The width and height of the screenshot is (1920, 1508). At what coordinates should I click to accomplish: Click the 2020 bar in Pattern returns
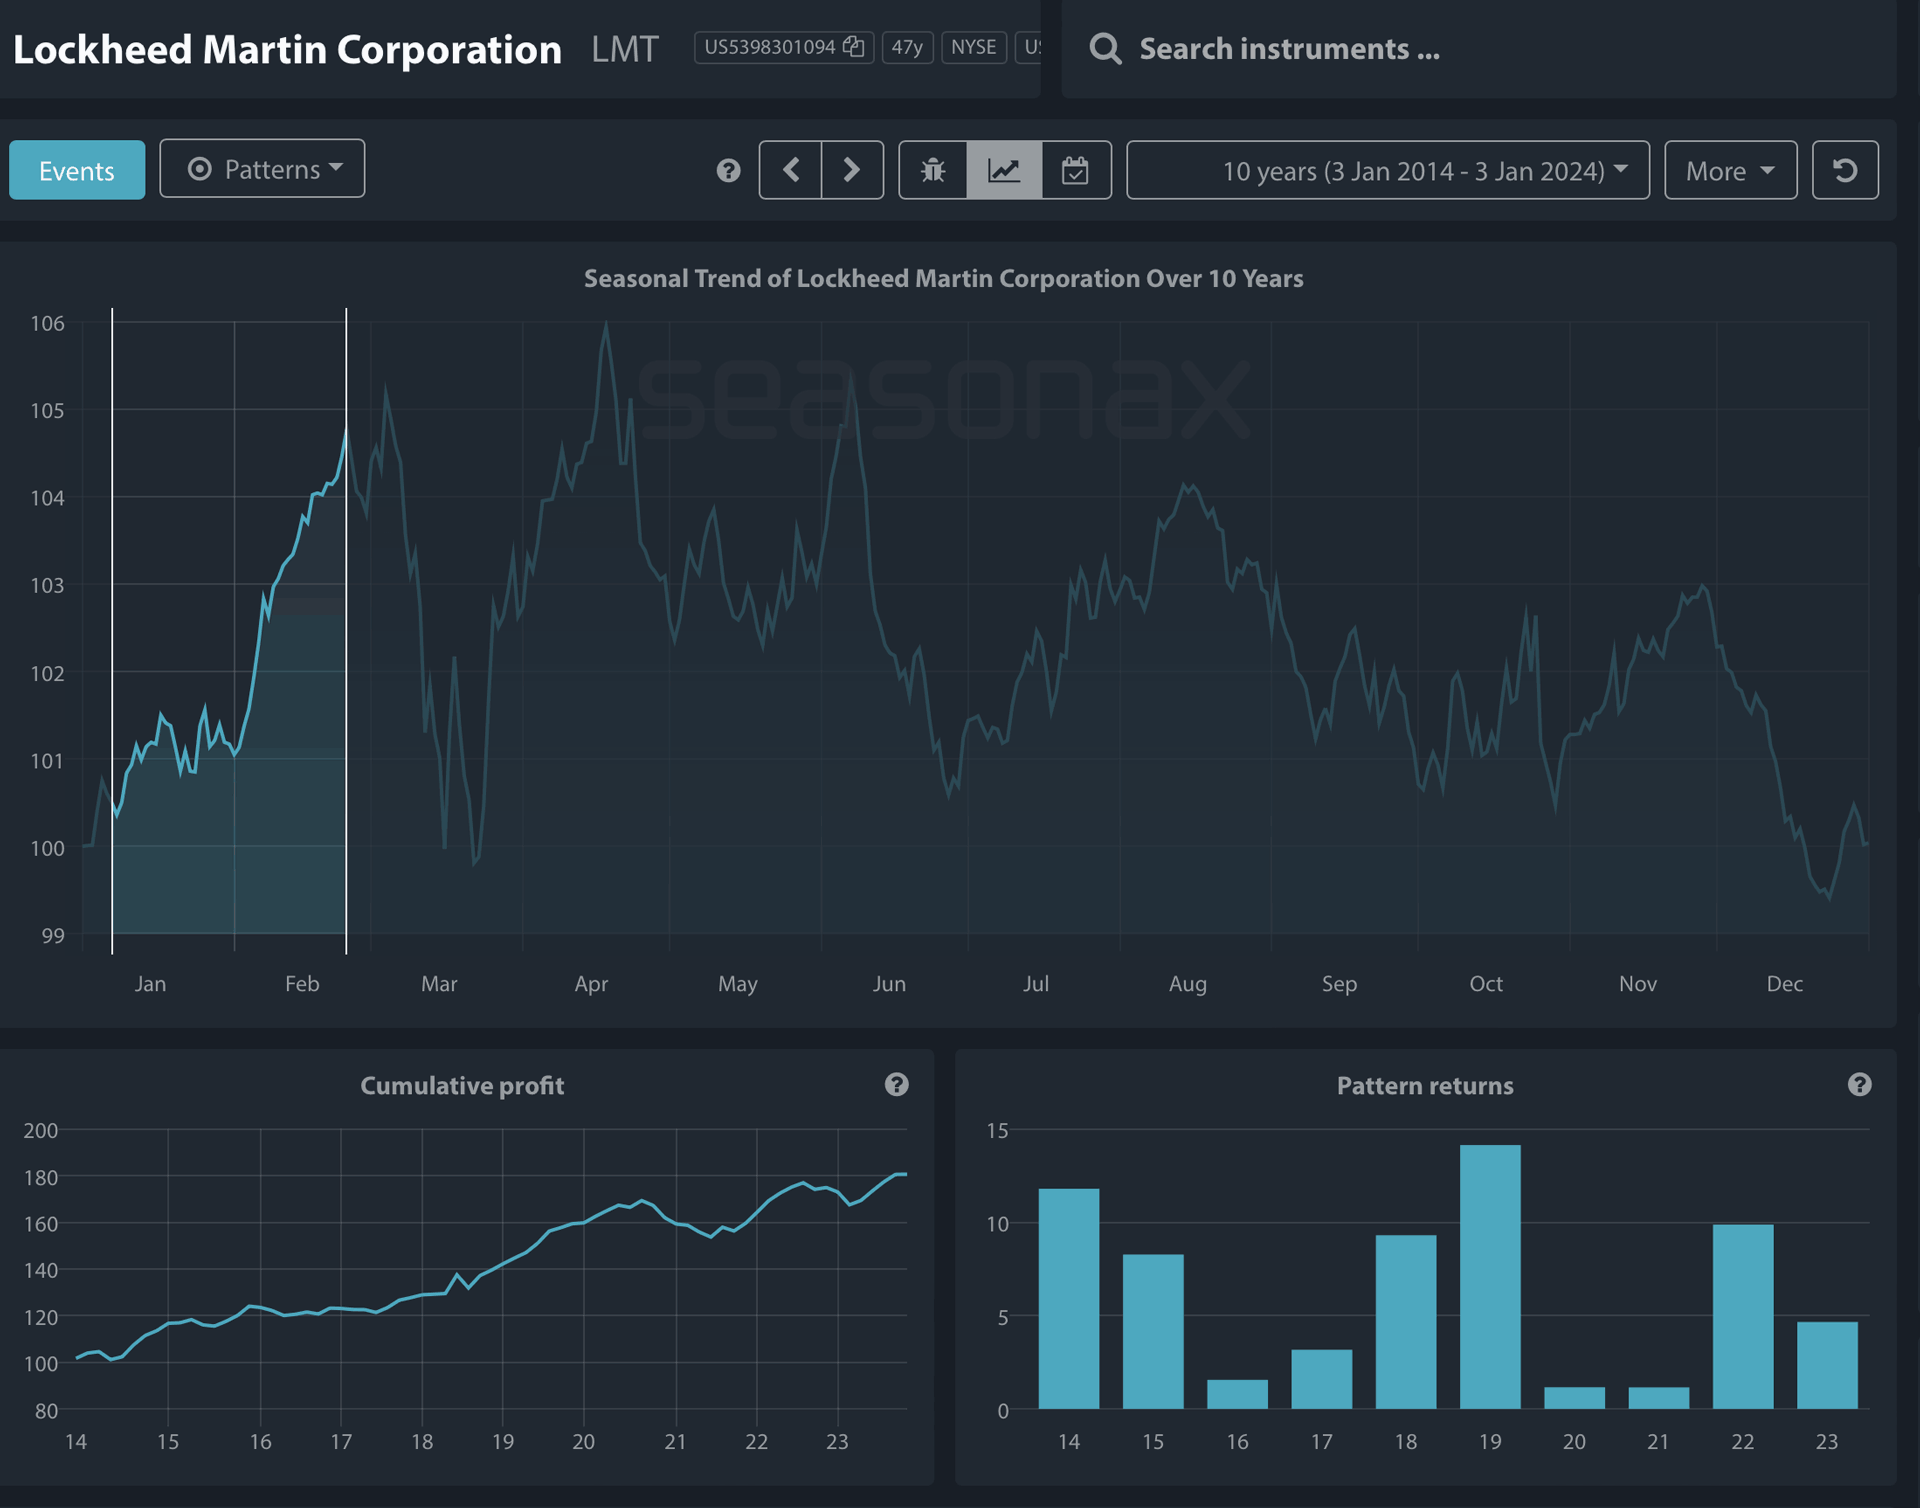click(x=1574, y=1398)
